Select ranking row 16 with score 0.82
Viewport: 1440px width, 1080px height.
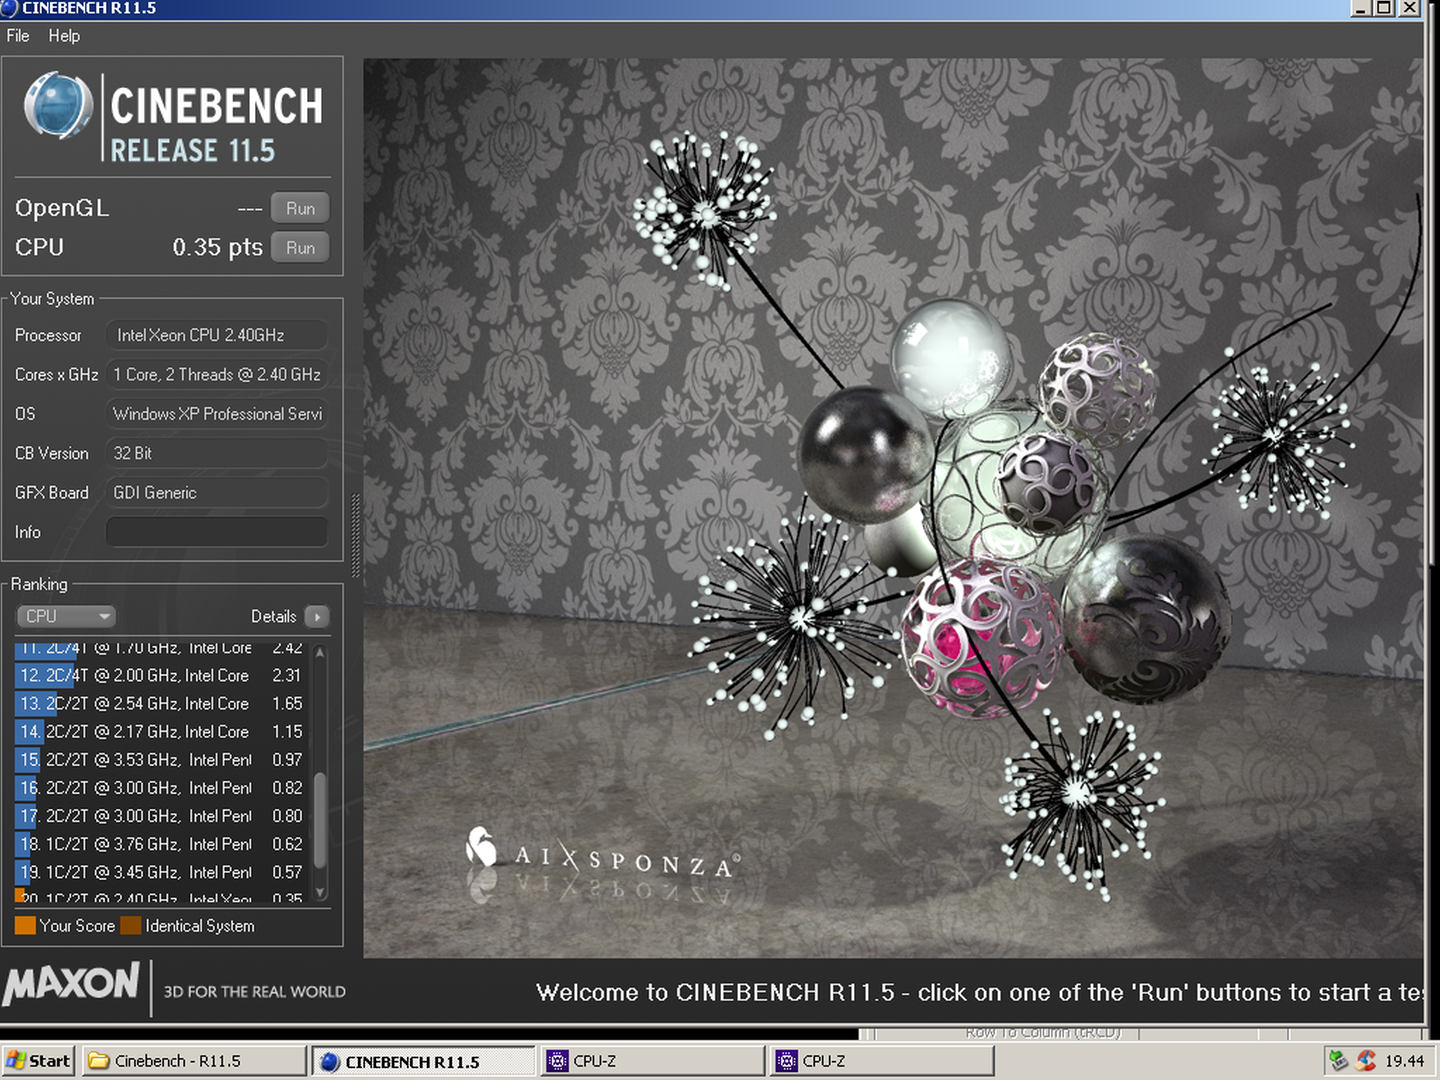coord(162,788)
